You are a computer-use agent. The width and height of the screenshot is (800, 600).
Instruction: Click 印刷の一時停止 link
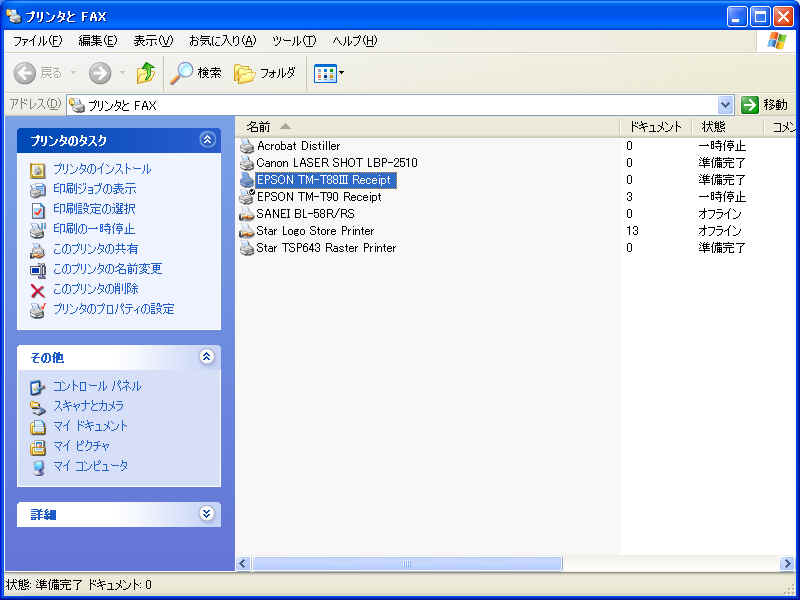coord(94,229)
